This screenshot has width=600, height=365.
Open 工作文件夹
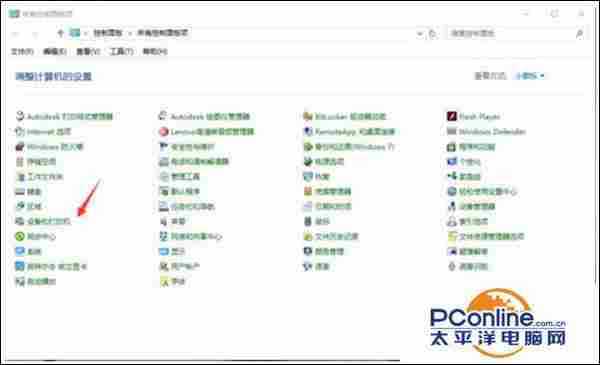click(x=39, y=177)
